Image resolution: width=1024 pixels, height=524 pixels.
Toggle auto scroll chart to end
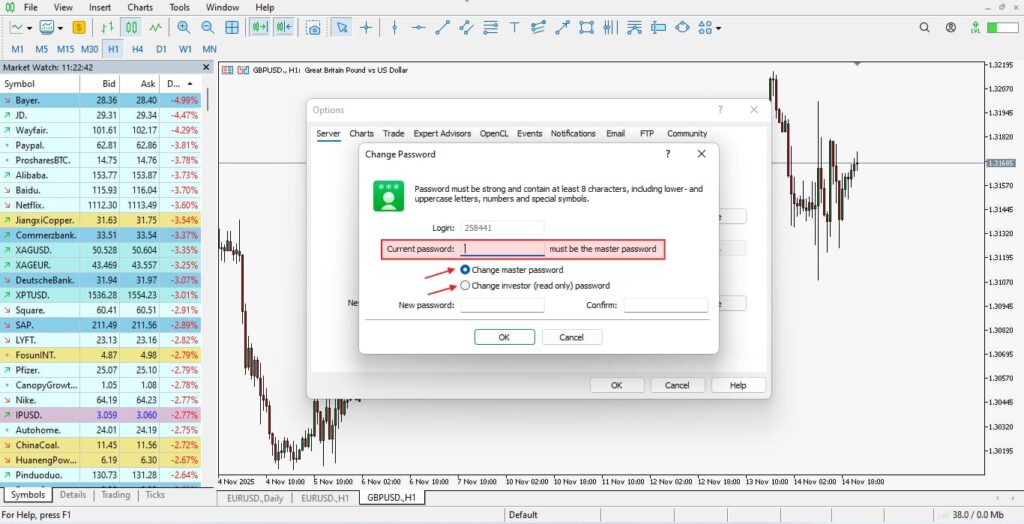pos(260,27)
